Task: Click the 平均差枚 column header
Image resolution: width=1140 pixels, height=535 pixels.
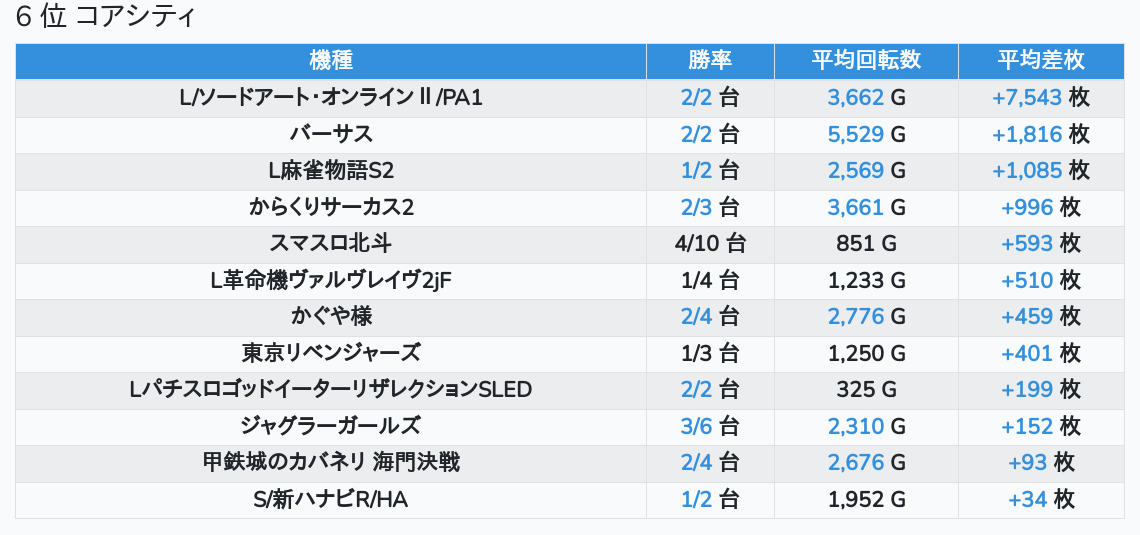Action: click(x=1040, y=60)
